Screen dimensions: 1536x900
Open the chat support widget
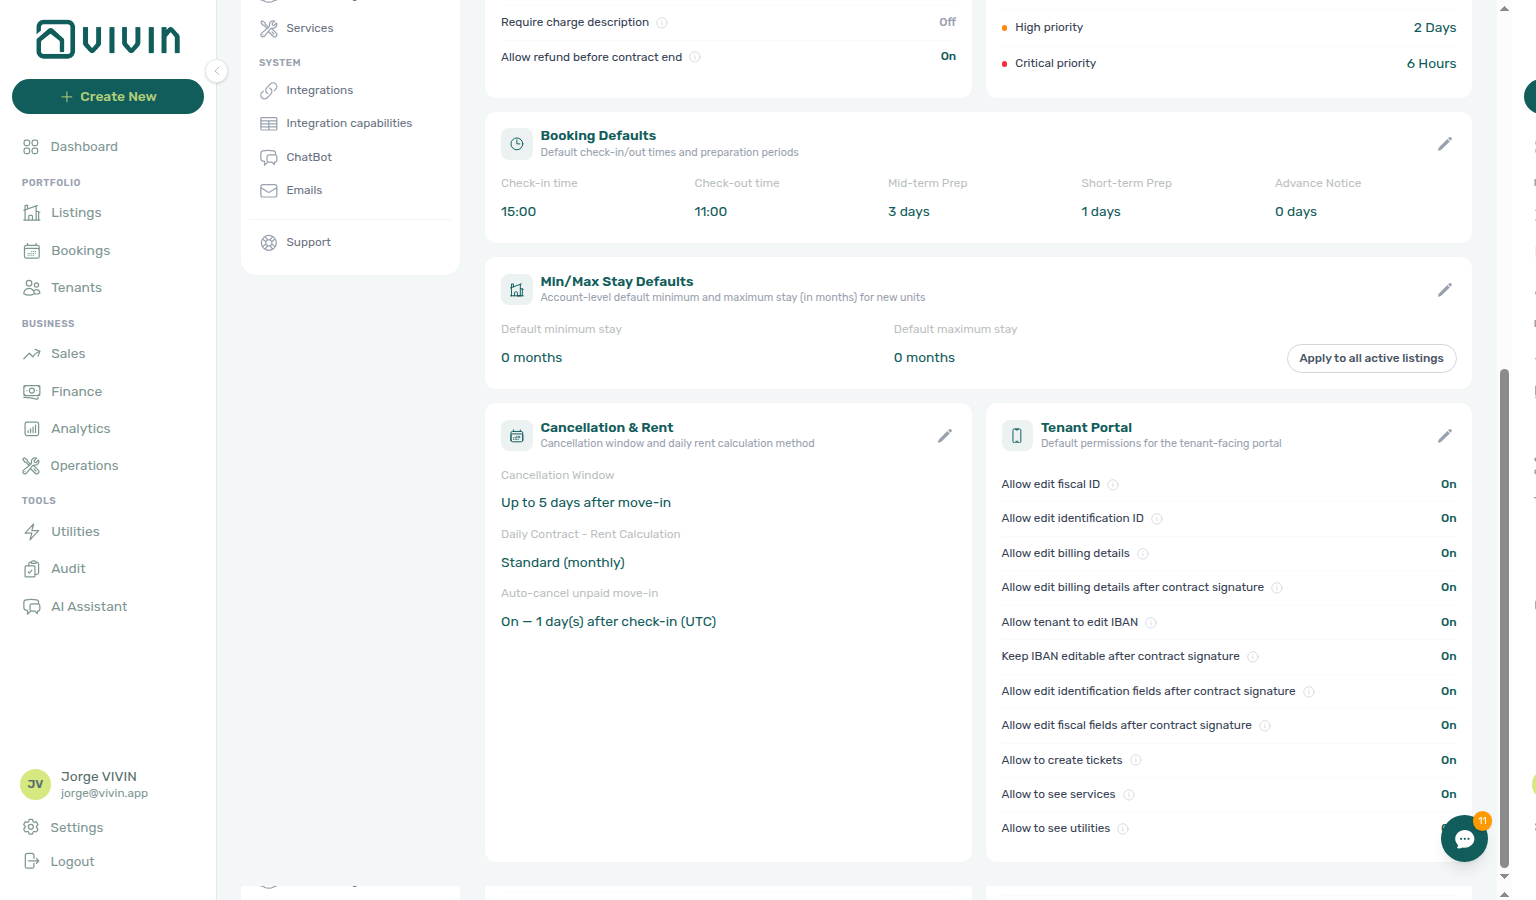1464,838
